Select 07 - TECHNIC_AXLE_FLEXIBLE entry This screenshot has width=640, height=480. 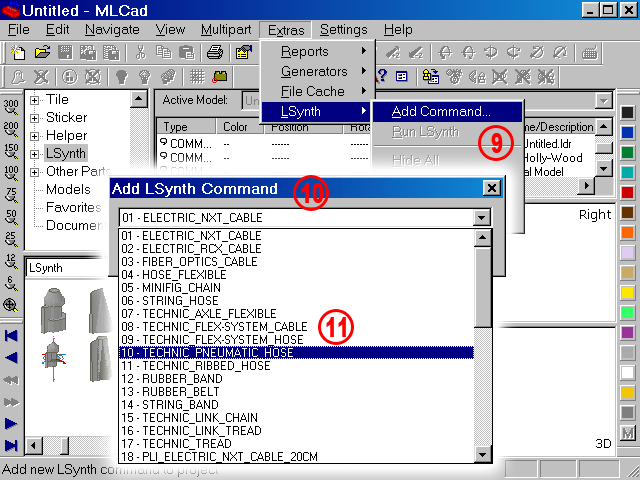(x=296, y=314)
